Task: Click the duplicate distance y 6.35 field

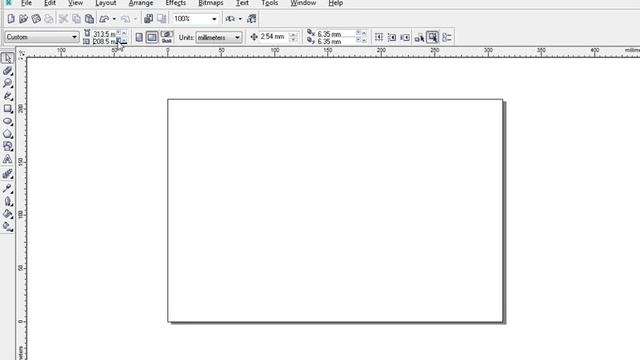Action: [336, 41]
